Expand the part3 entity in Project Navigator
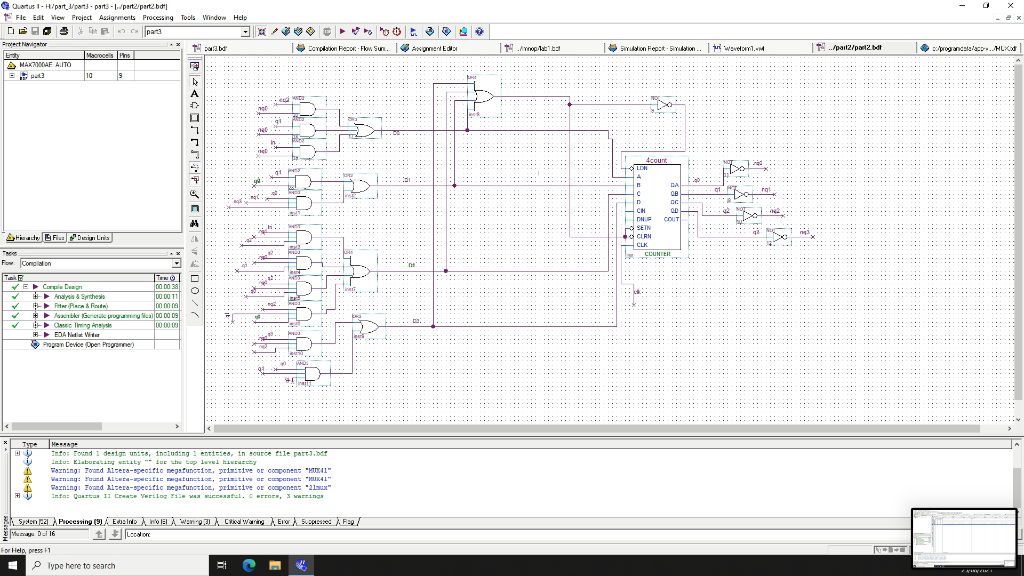Image resolution: width=1024 pixels, height=576 pixels. 12,76
